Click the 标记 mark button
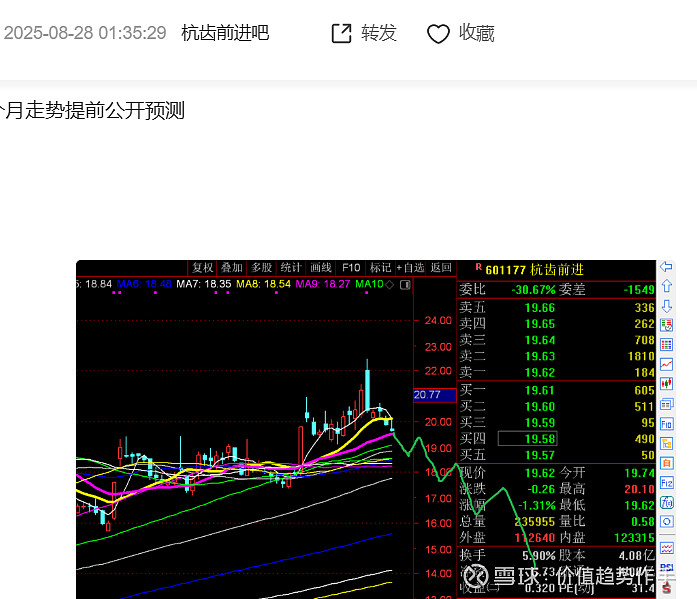The width and height of the screenshot is (697, 599). pyautogui.click(x=381, y=268)
